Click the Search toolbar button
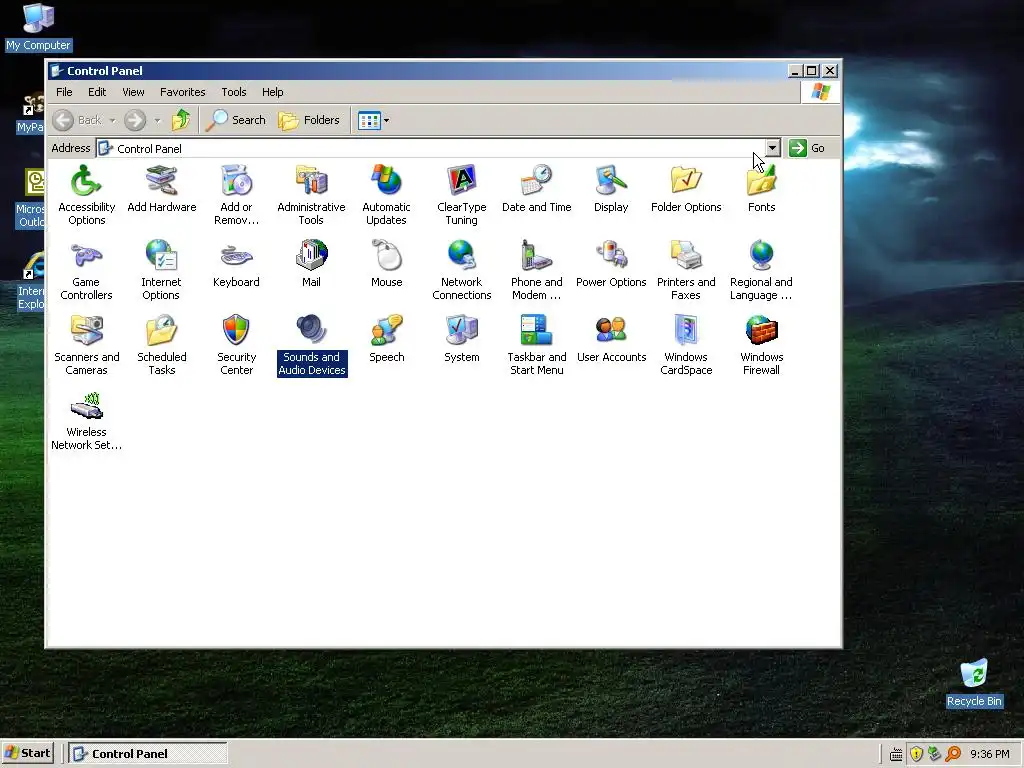 [236, 120]
